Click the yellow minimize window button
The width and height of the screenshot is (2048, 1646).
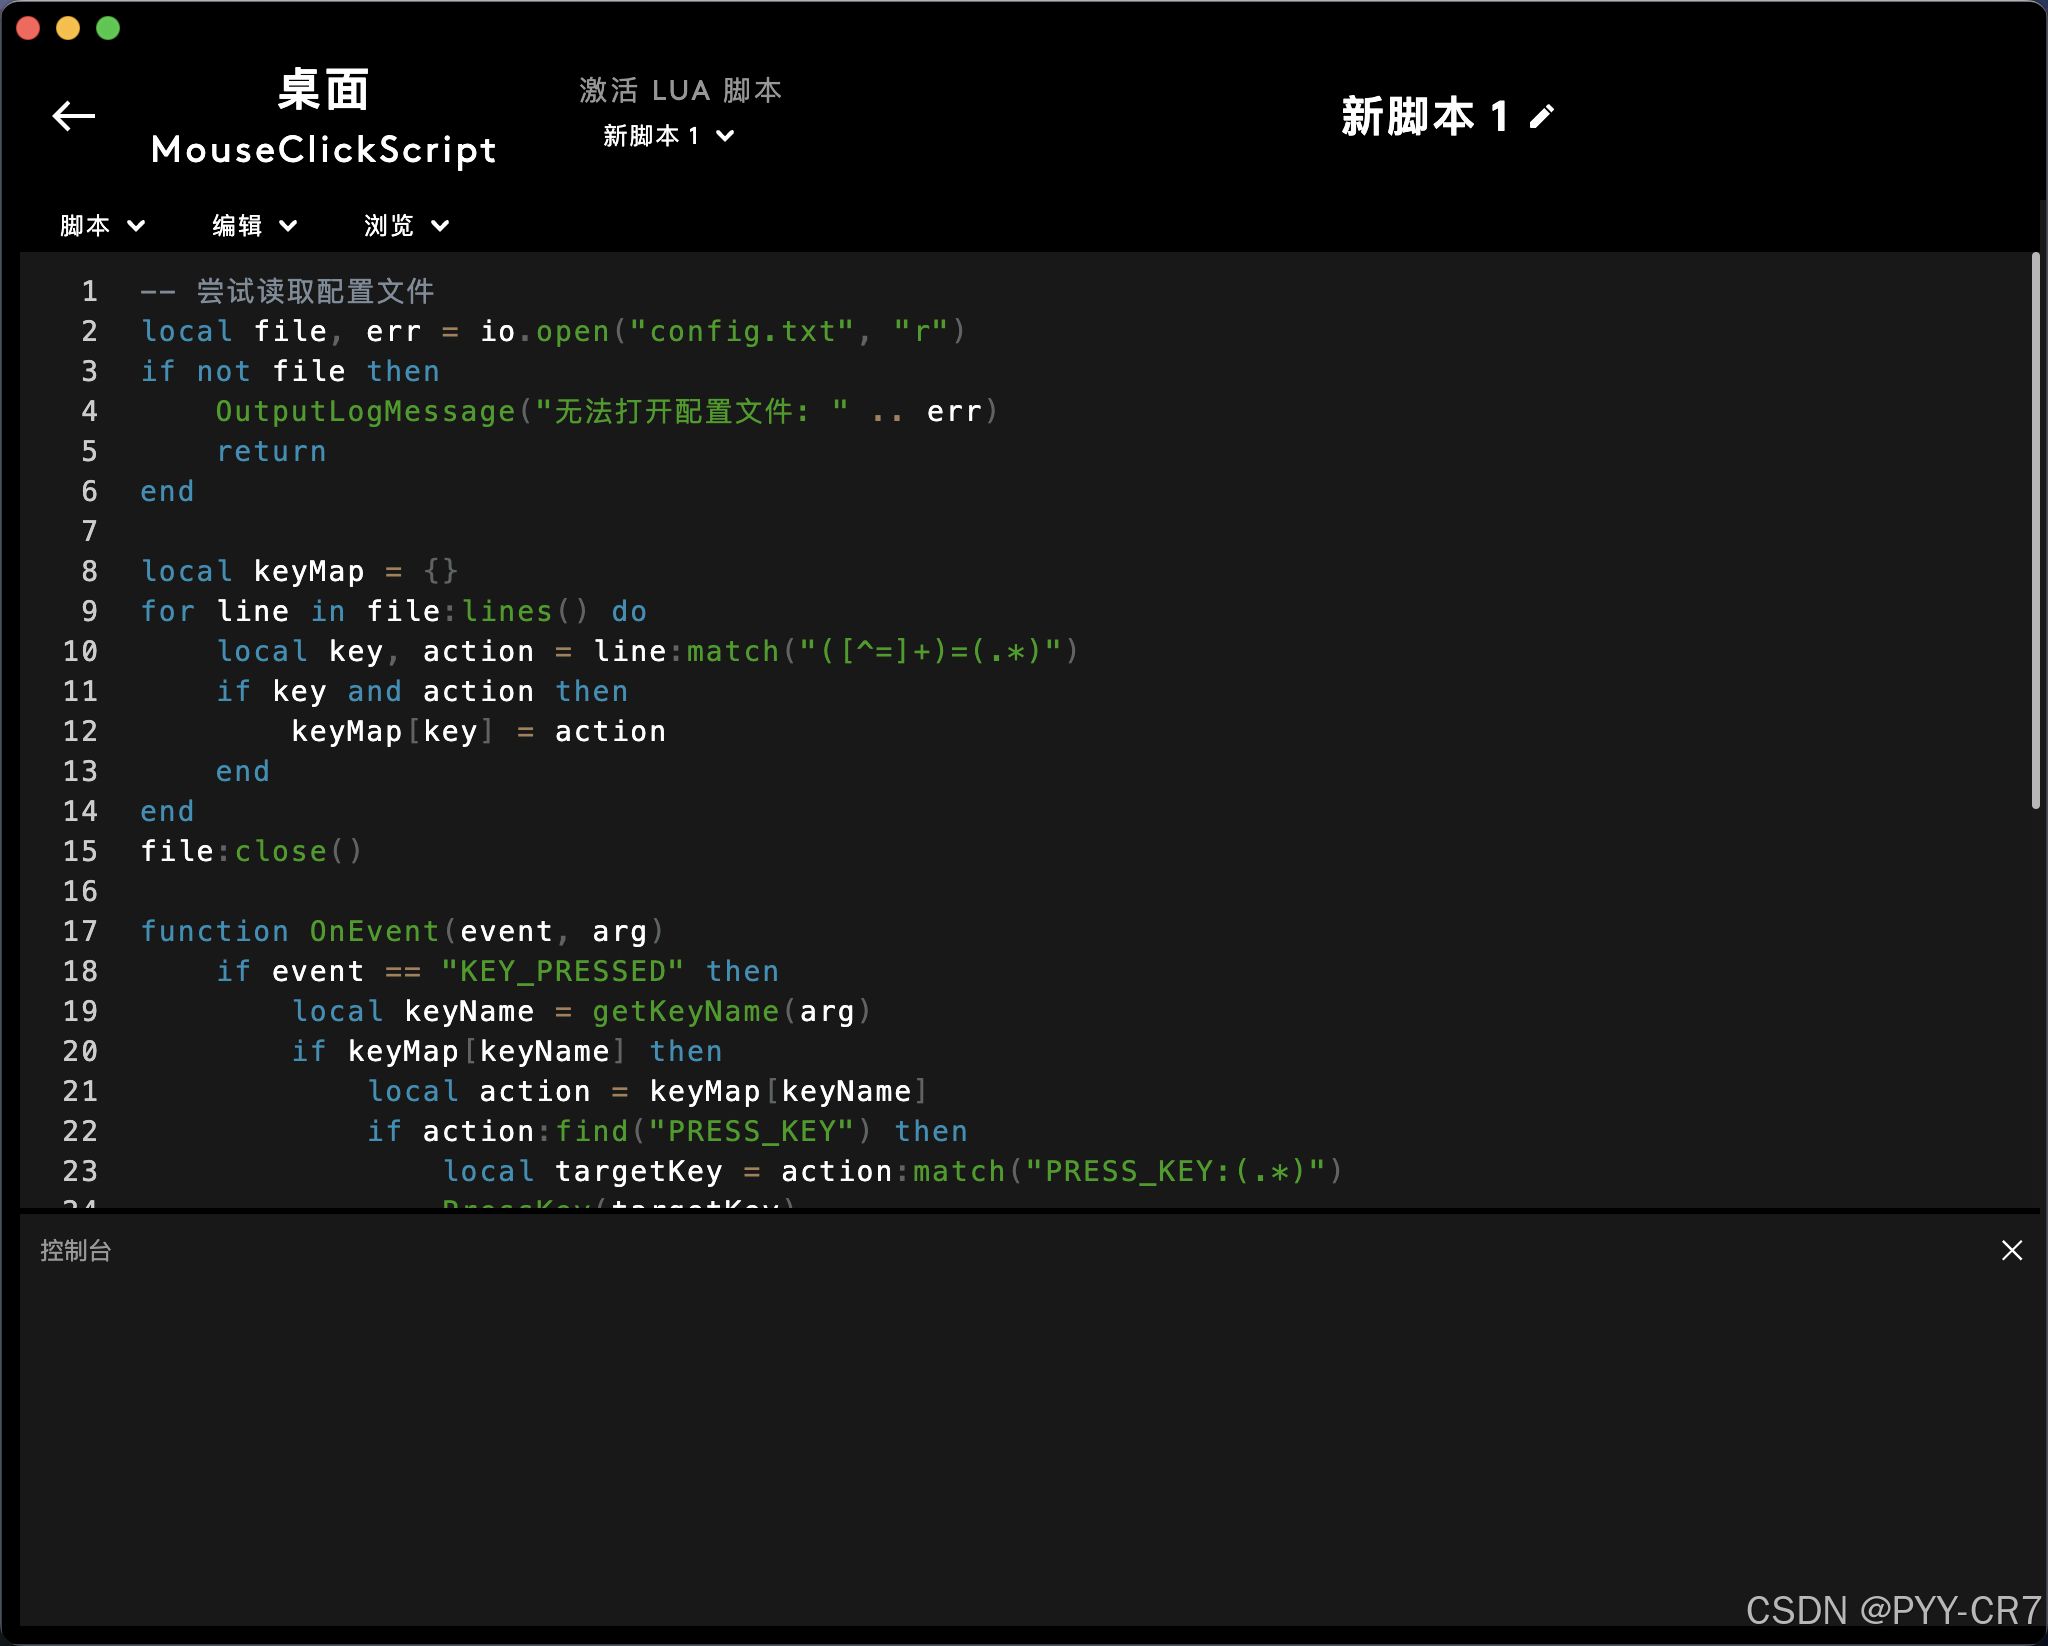tap(68, 28)
